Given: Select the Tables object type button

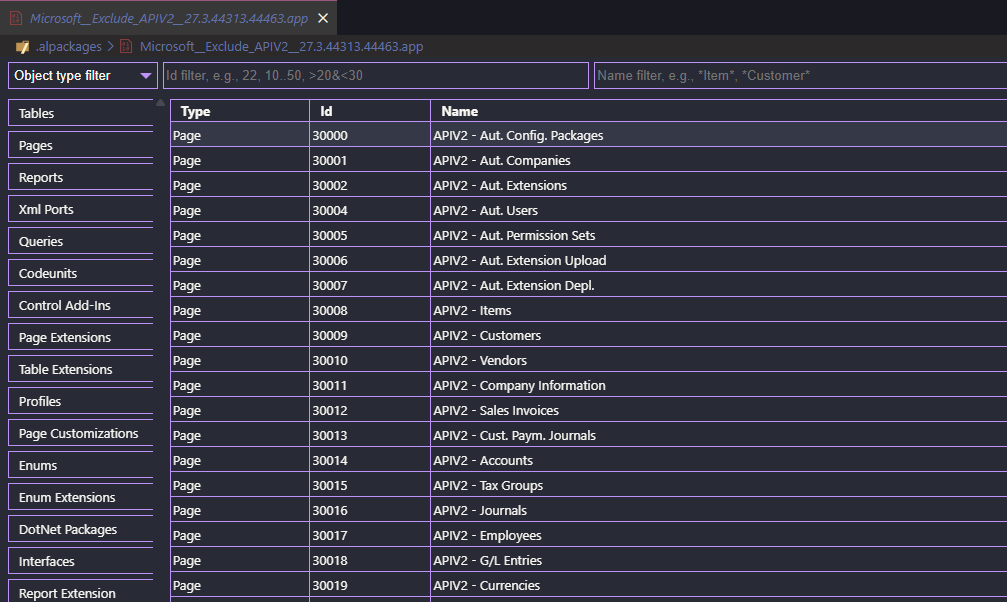Looking at the screenshot, I should (x=80, y=114).
